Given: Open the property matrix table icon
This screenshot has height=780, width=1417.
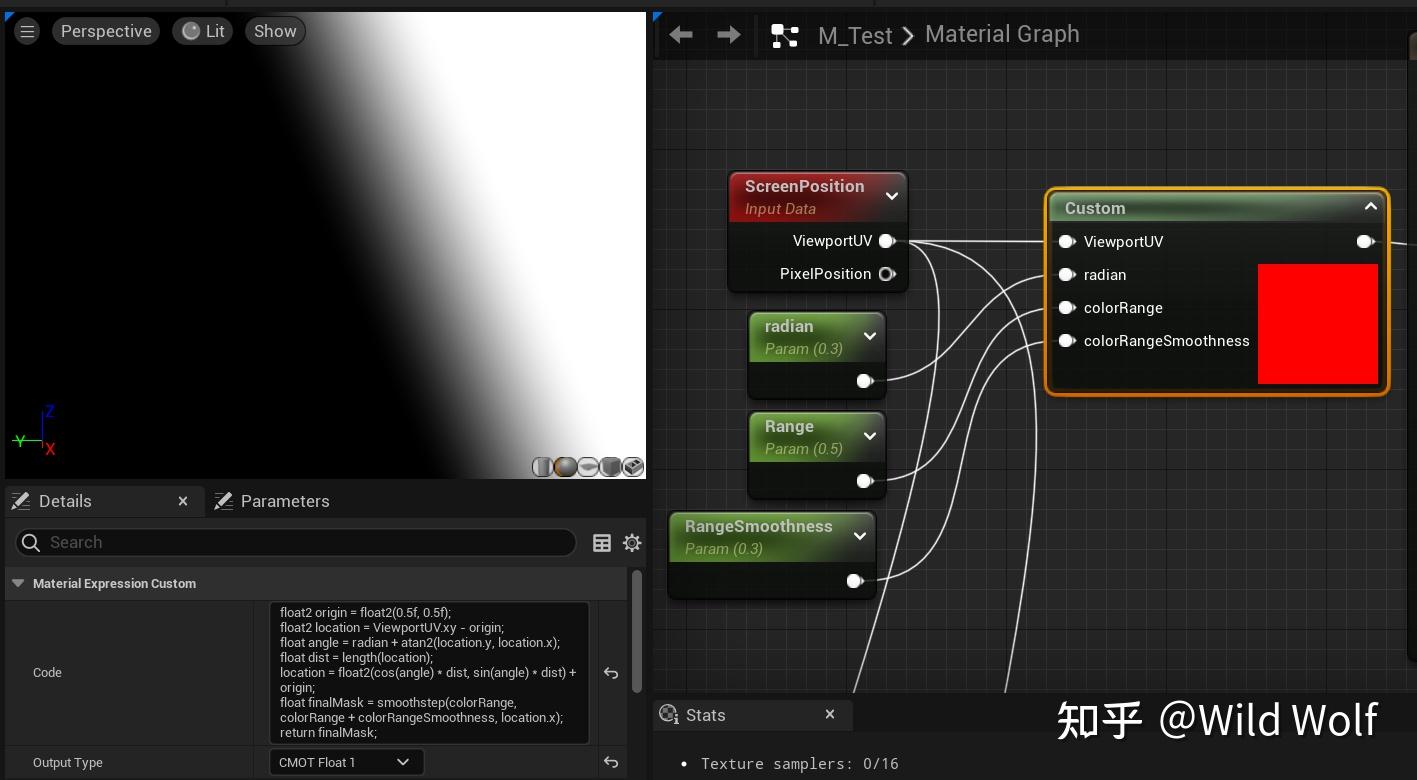Looking at the screenshot, I should pos(602,542).
